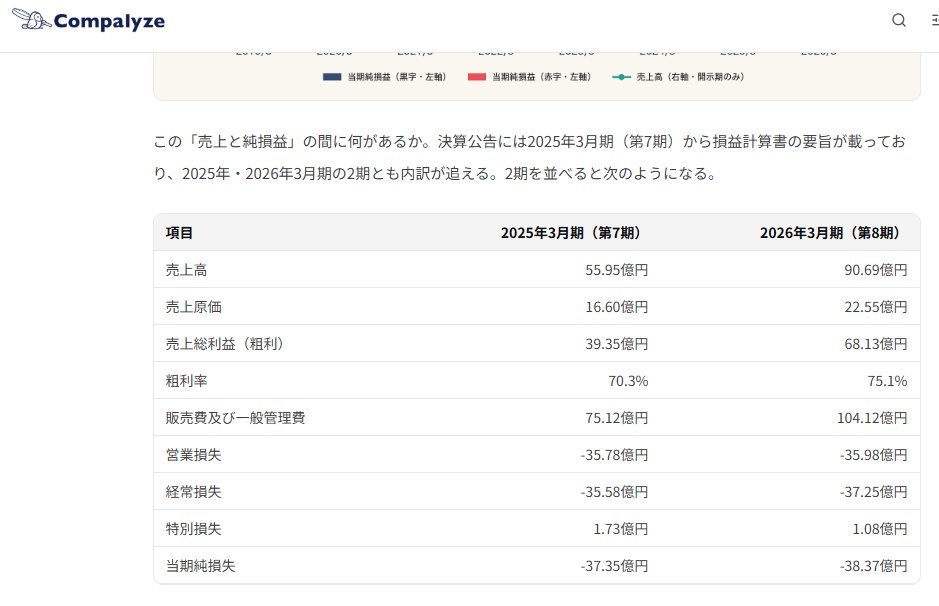Click the -35.58億円 cell

pos(614,492)
